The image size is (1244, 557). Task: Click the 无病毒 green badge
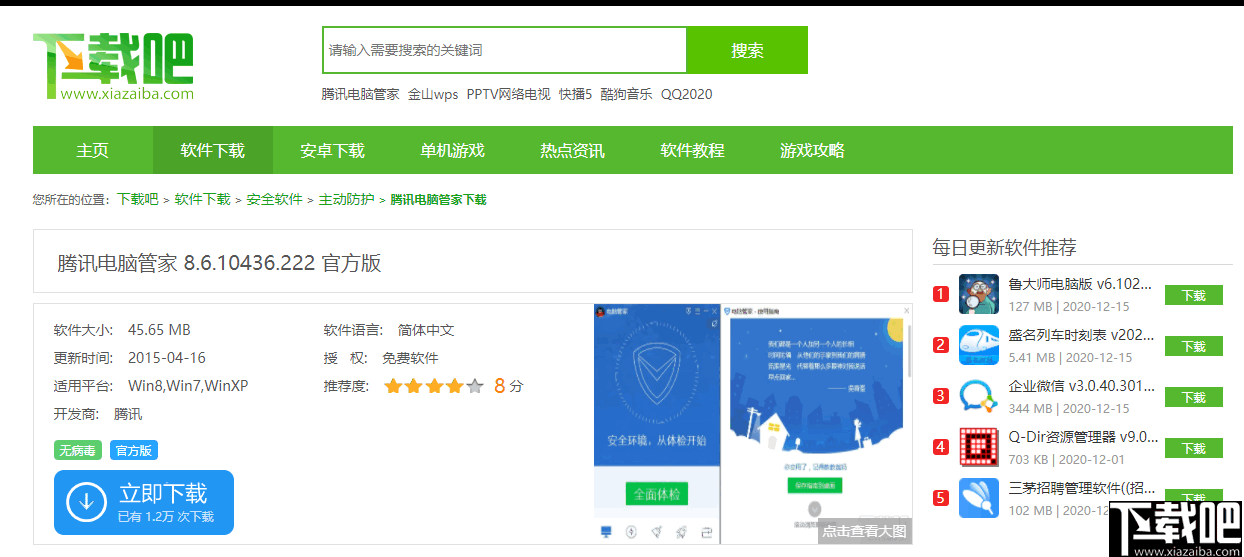[x=78, y=450]
